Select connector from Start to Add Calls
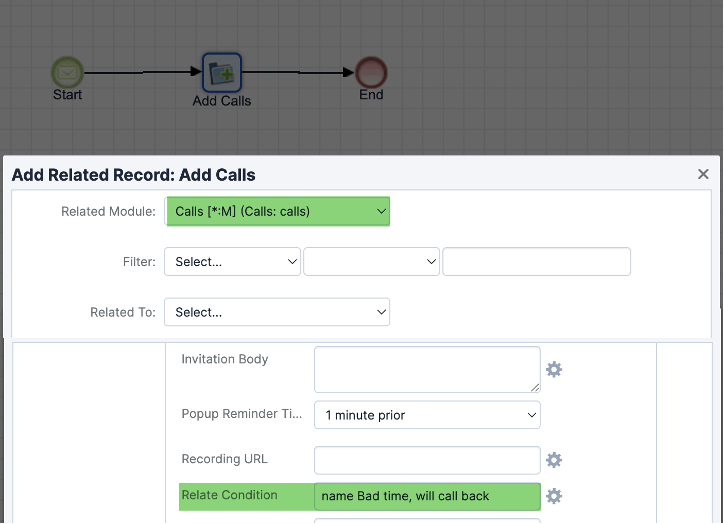Viewport: 724px width, 524px height. [143, 72]
